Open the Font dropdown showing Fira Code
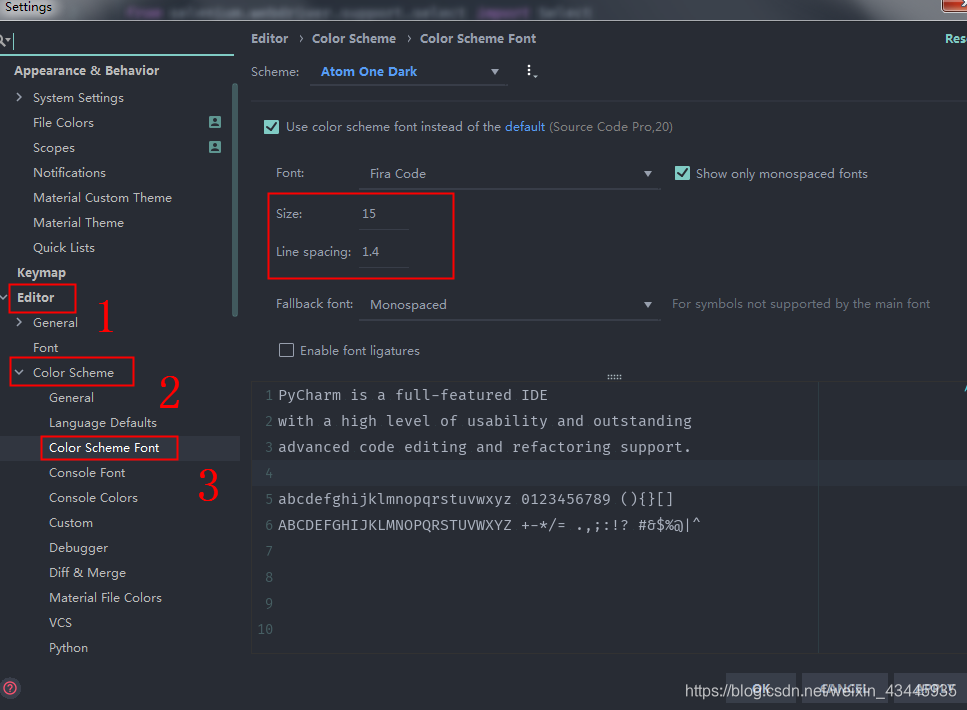967x710 pixels. coord(510,174)
